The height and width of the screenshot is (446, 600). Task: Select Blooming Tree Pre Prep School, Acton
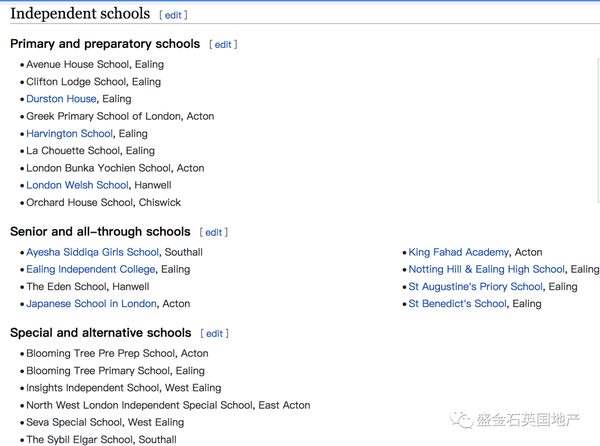117,354
